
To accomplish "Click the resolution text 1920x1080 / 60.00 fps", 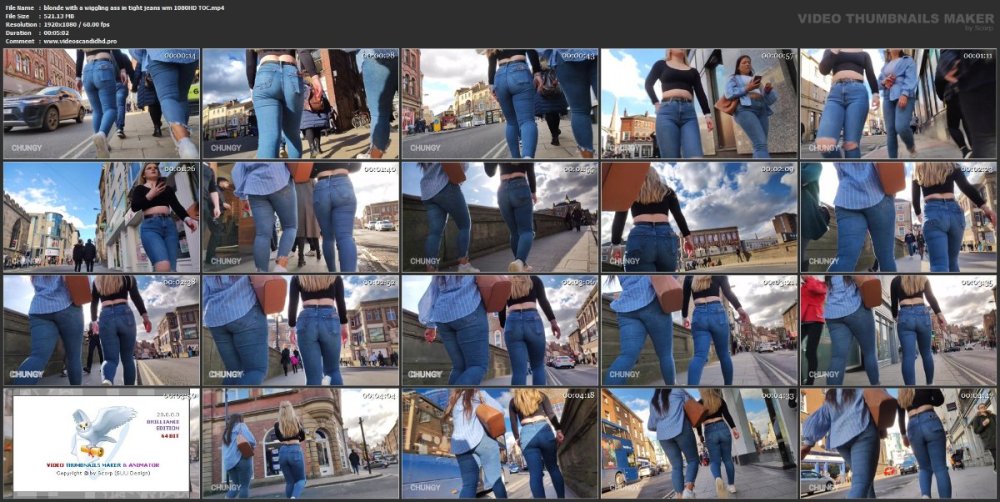I will (x=77, y=24).
